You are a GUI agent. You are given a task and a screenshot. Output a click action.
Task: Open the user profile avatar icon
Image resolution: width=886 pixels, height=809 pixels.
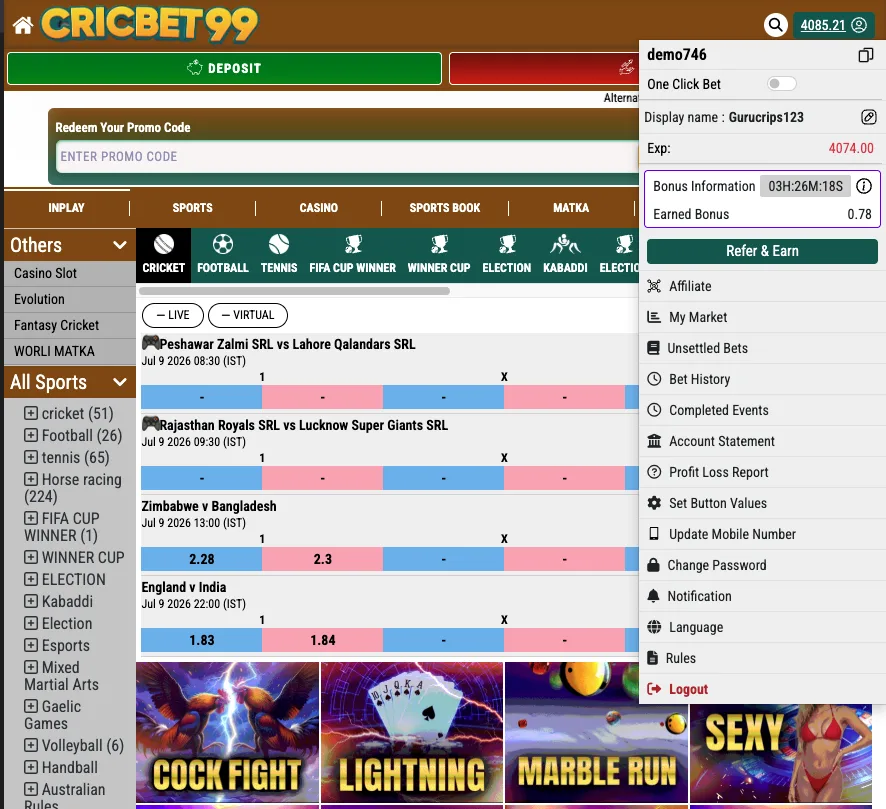pyautogui.click(x=859, y=25)
